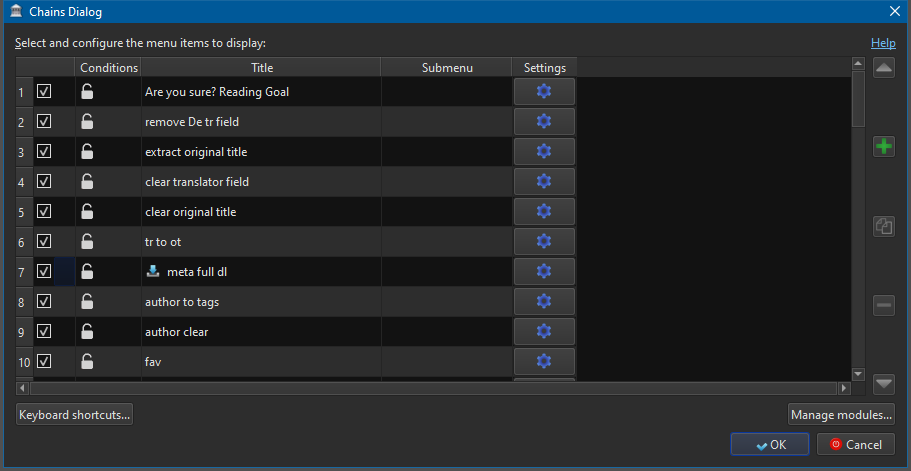Confirm with the OK button
The height and width of the screenshot is (471, 911).
point(770,445)
